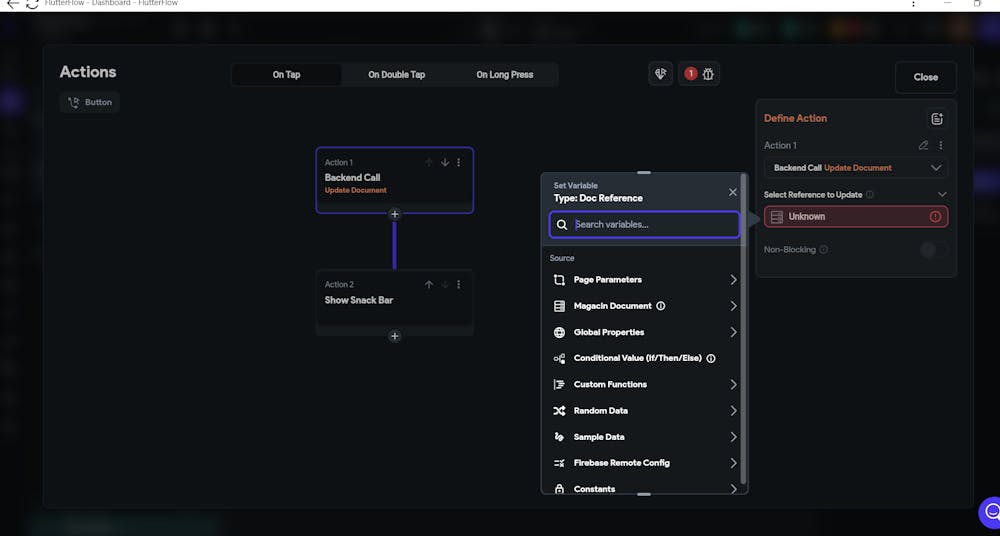Add an action below Show Snack Bar
1000x536 pixels.
(x=395, y=336)
